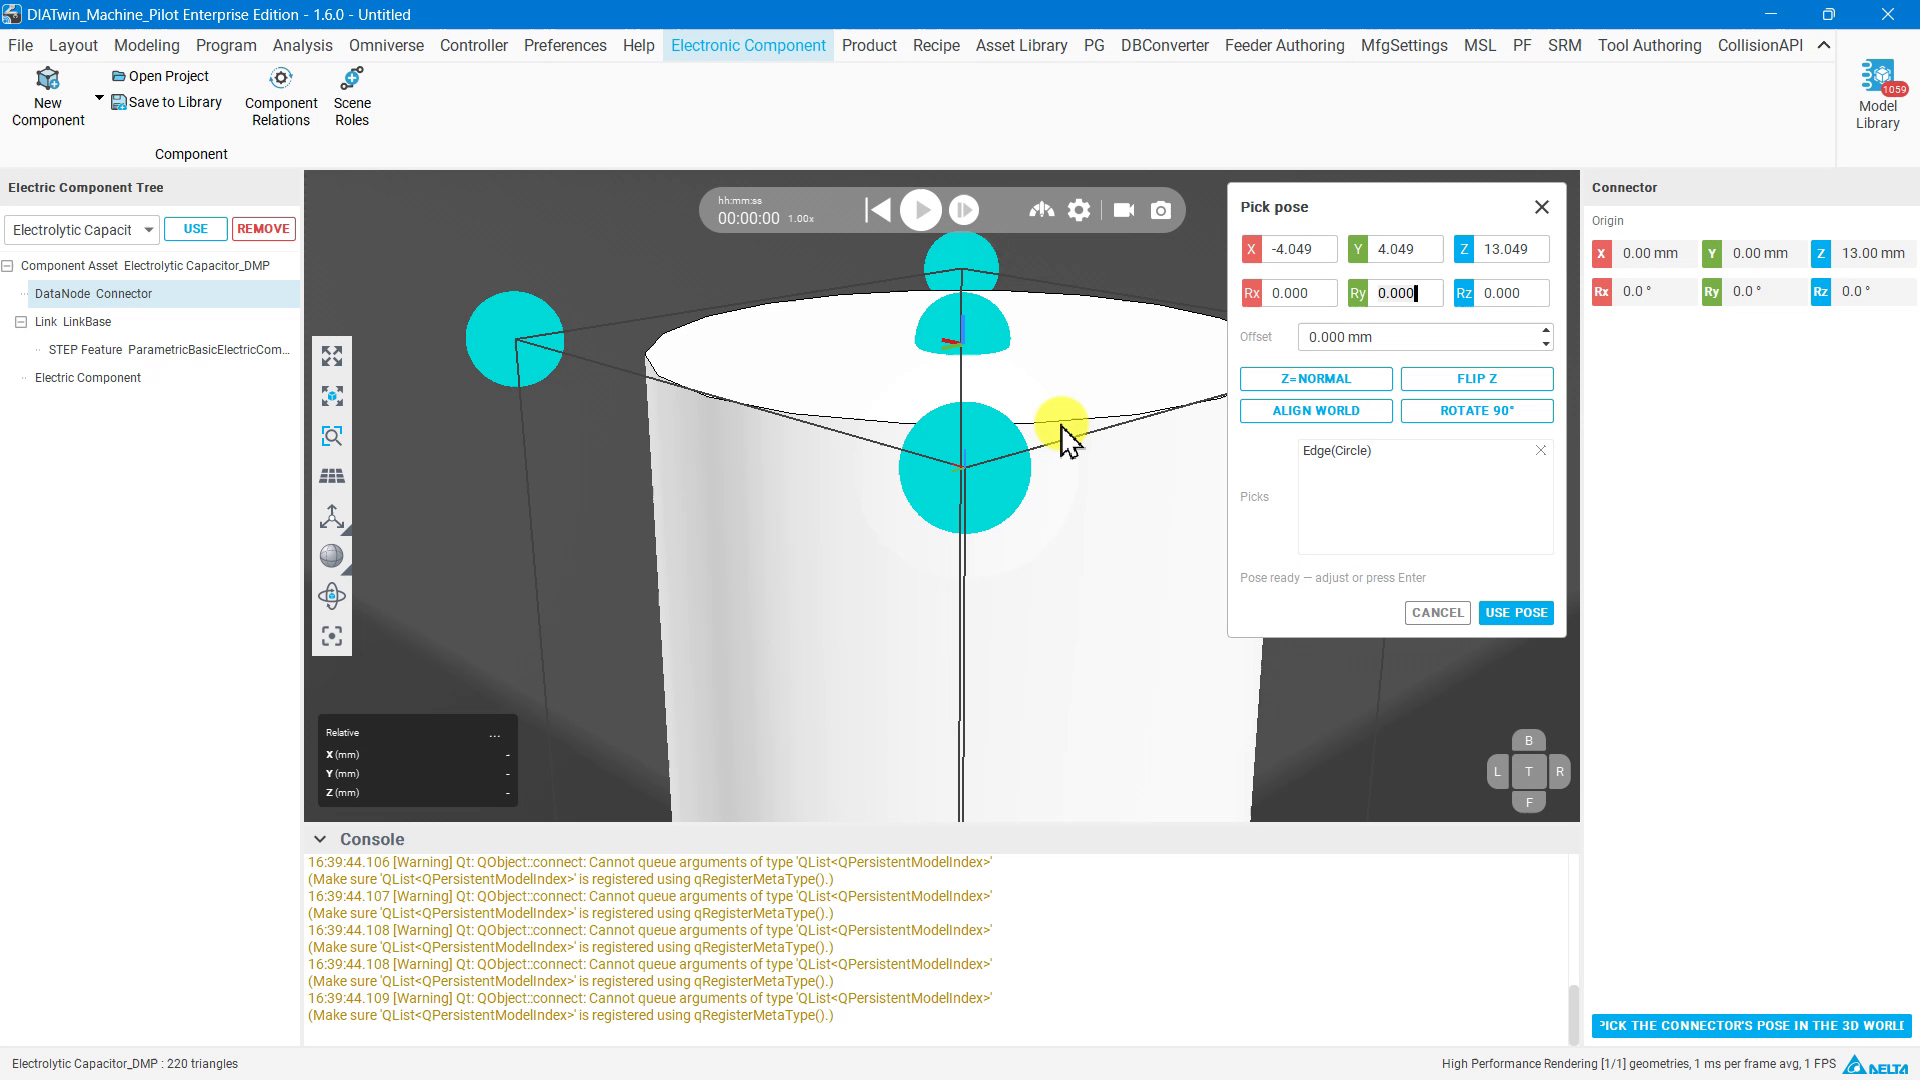Open the Asset Library tab
The height and width of the screenshot is (1080, 1920).
click(x=1021, y=45)
